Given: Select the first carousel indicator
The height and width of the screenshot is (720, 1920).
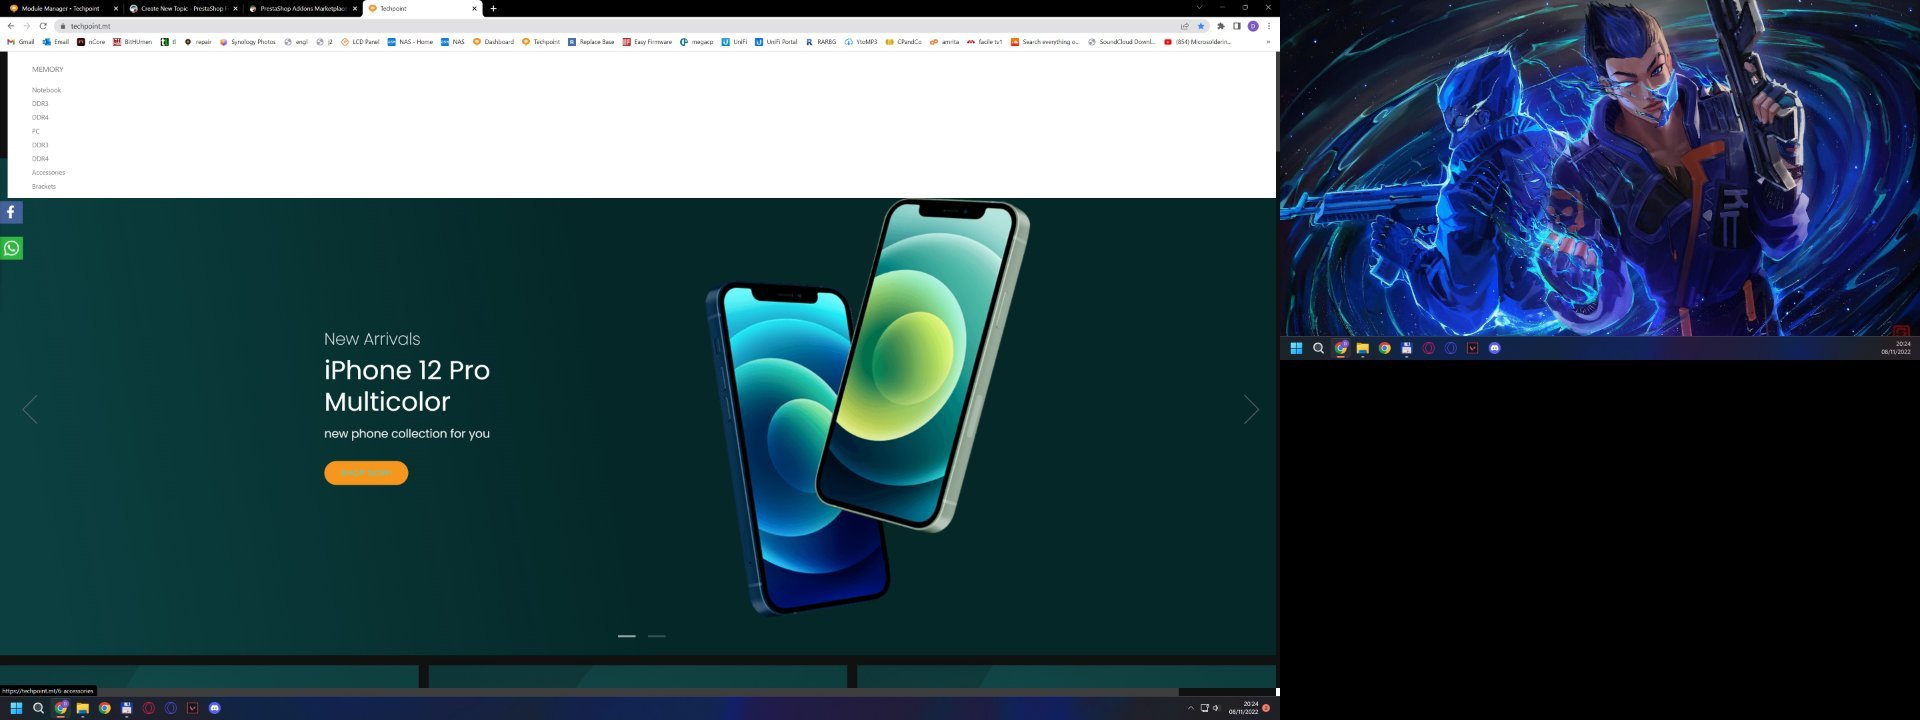Looking at the screenshot, I should coord(627,636).
